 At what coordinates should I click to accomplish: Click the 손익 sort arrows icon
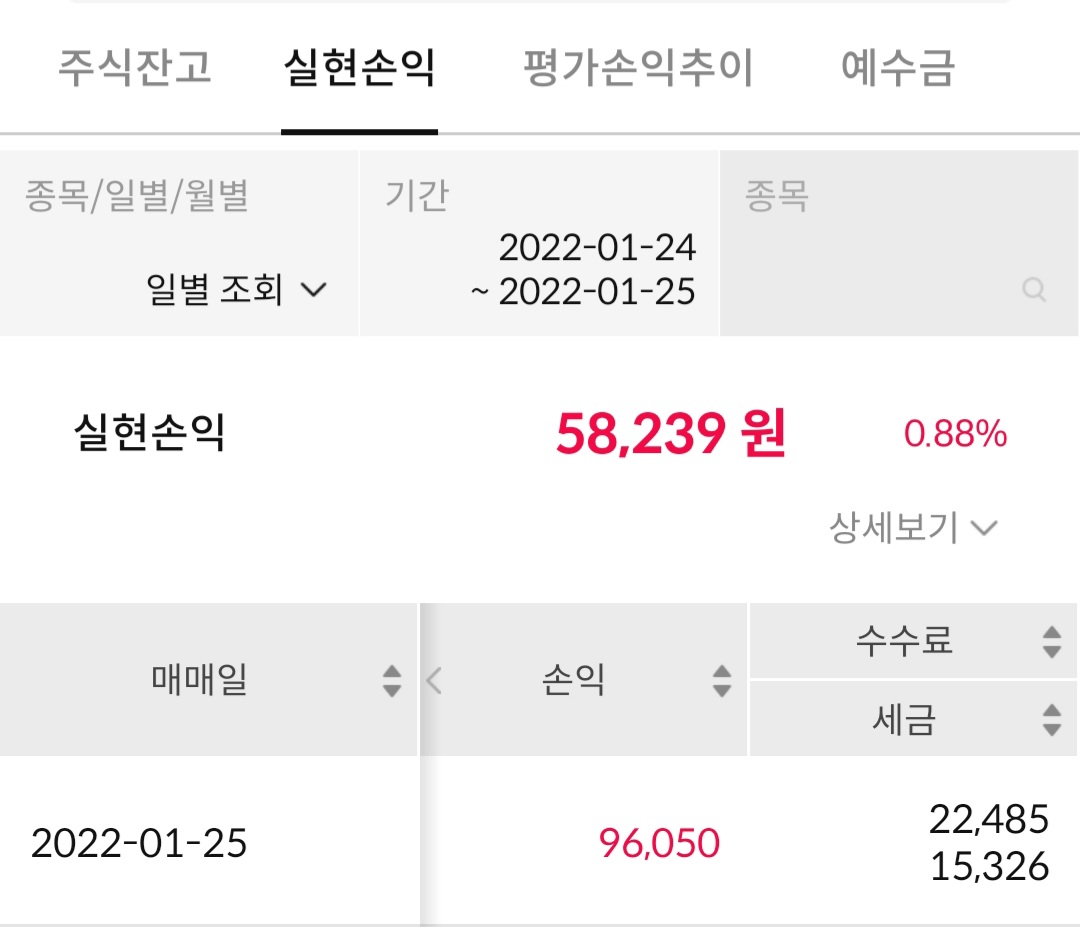click(721, 681)
